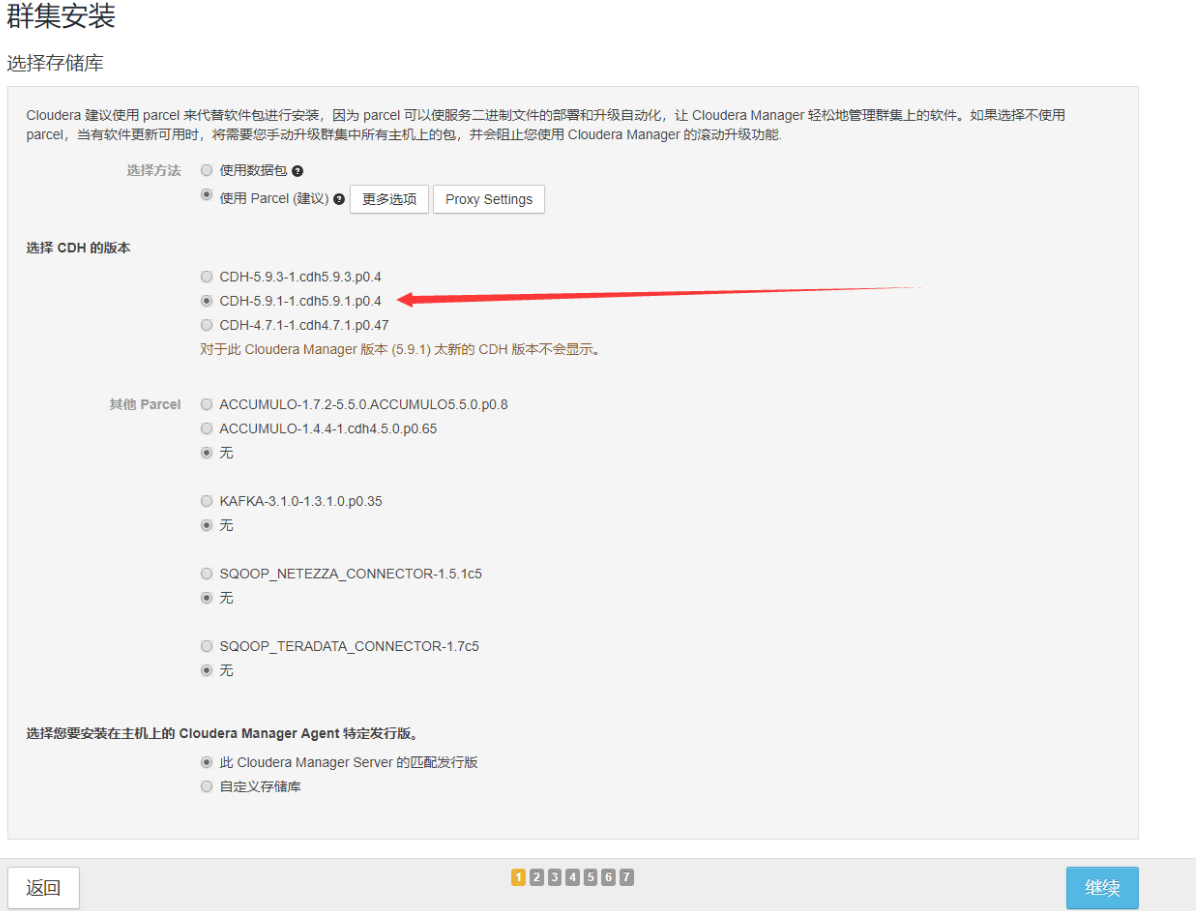Click the 选择存储库 subtitle
Image resolution: width=1196 pixels, height=911 pixels.
55,63
